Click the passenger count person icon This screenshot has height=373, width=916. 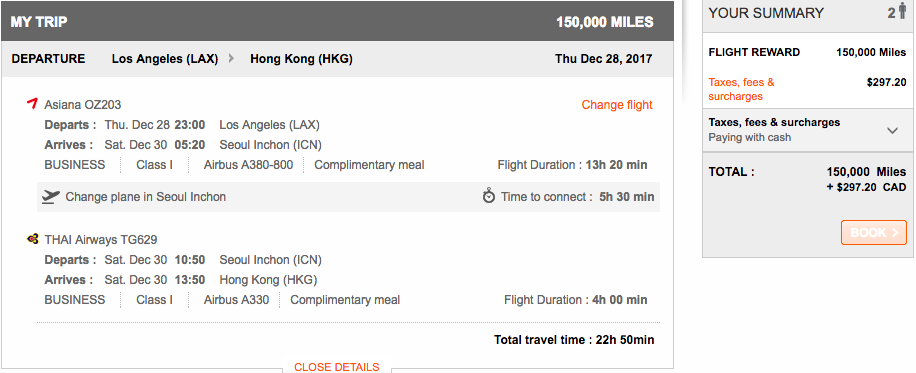[x=903, y=12]
